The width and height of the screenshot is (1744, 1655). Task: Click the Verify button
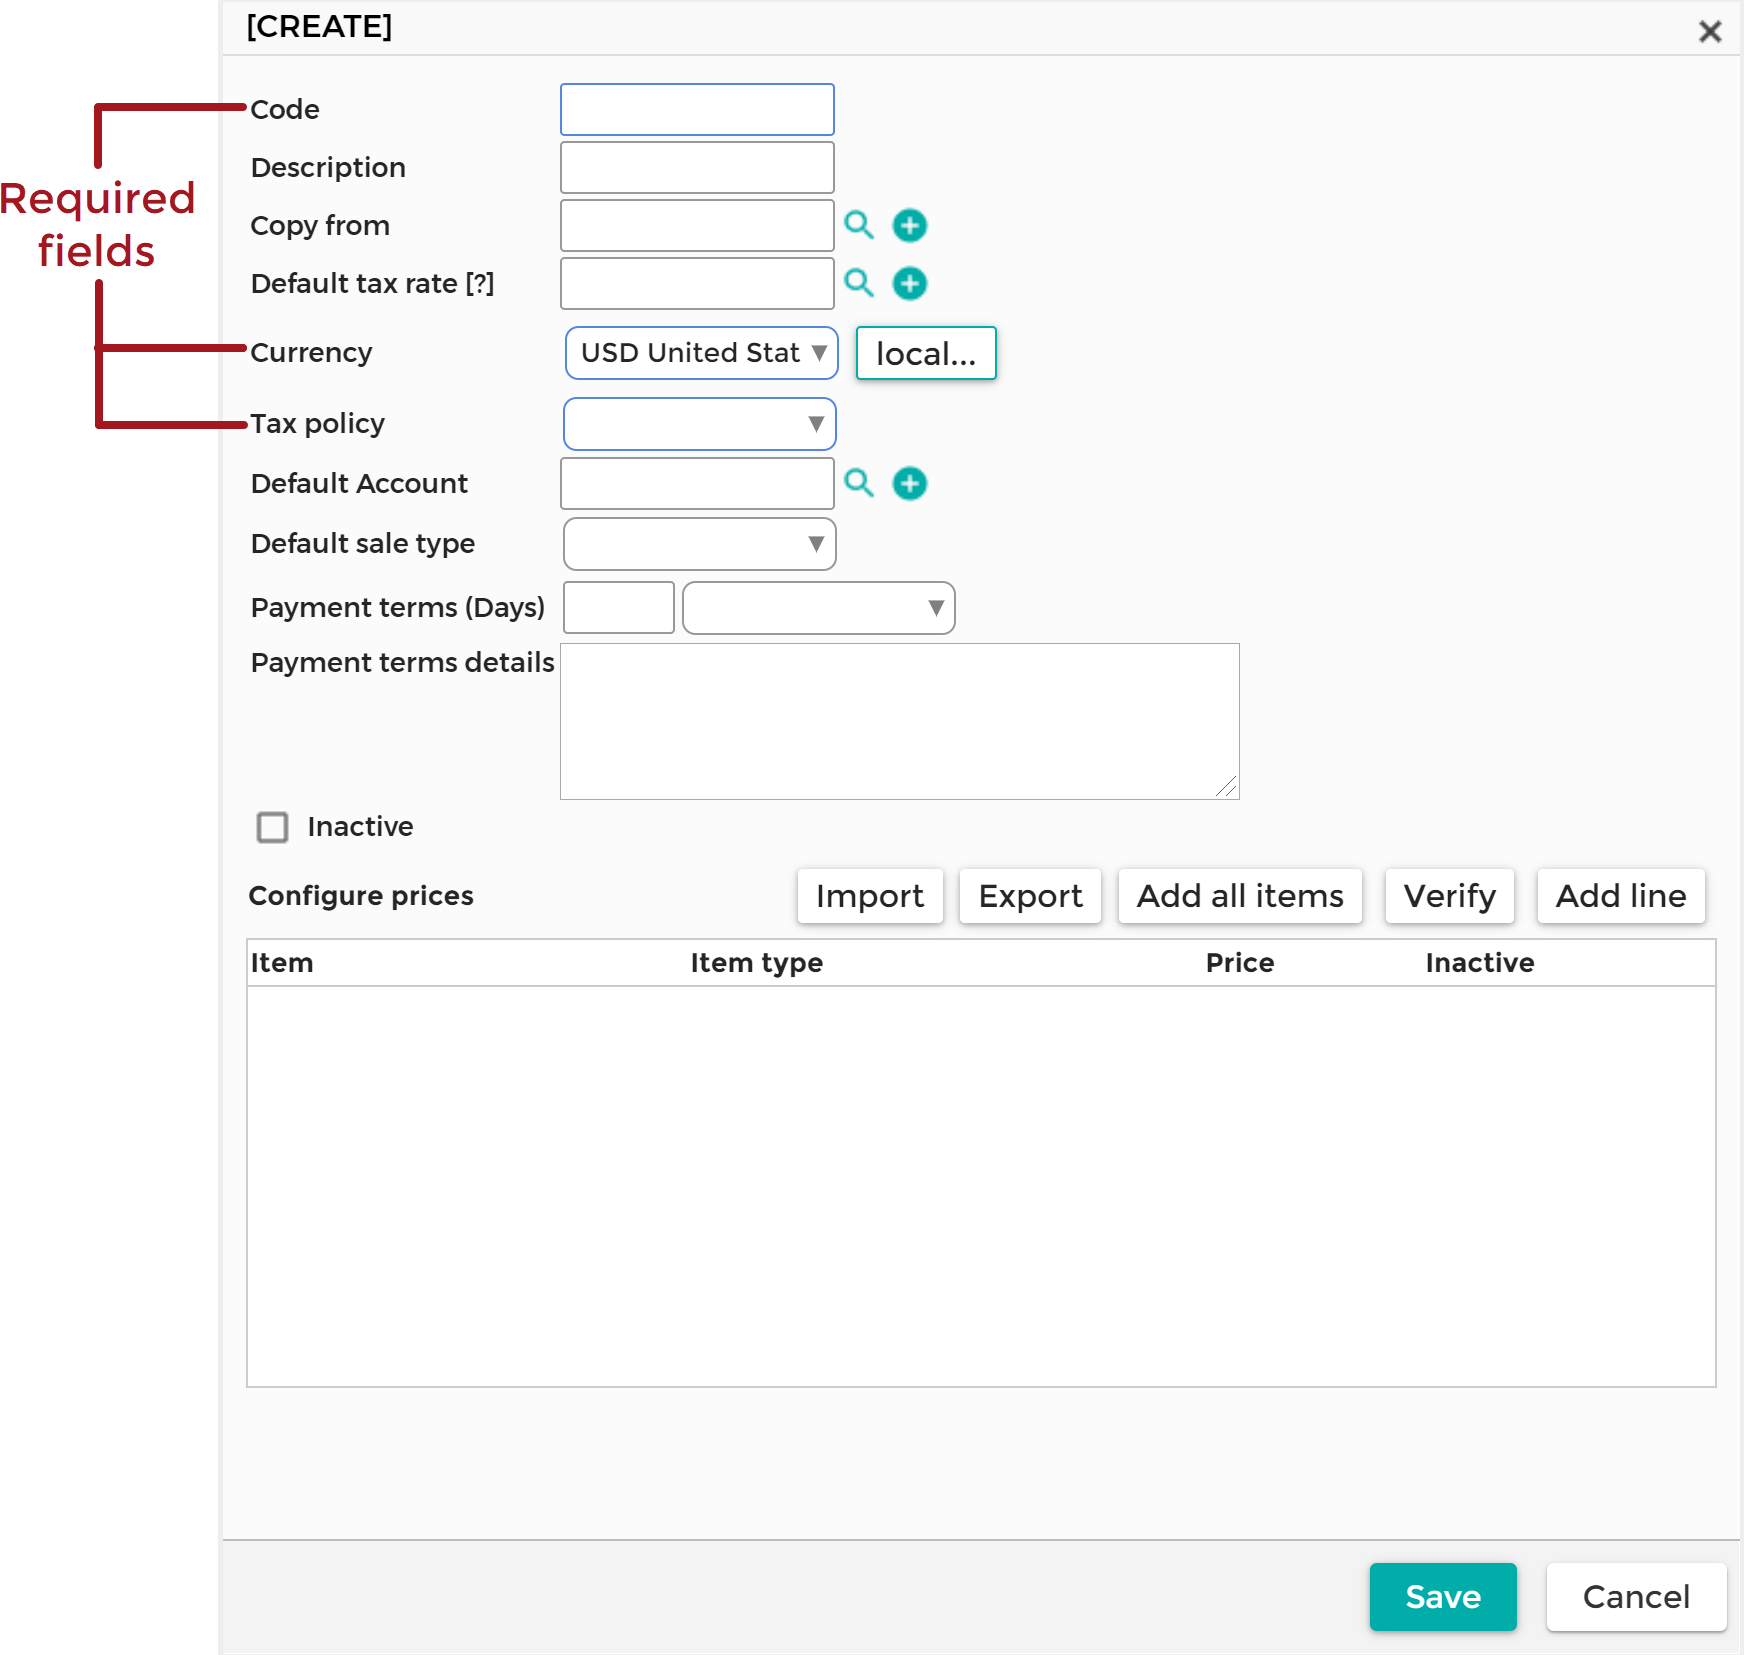1450,896
